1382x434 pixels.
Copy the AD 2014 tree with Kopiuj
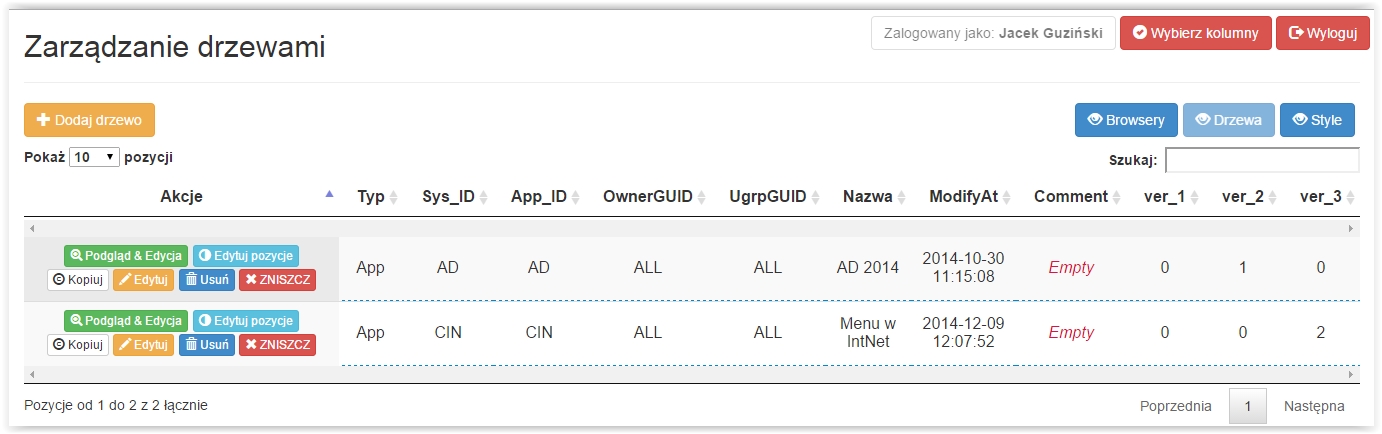click(78, 280)
